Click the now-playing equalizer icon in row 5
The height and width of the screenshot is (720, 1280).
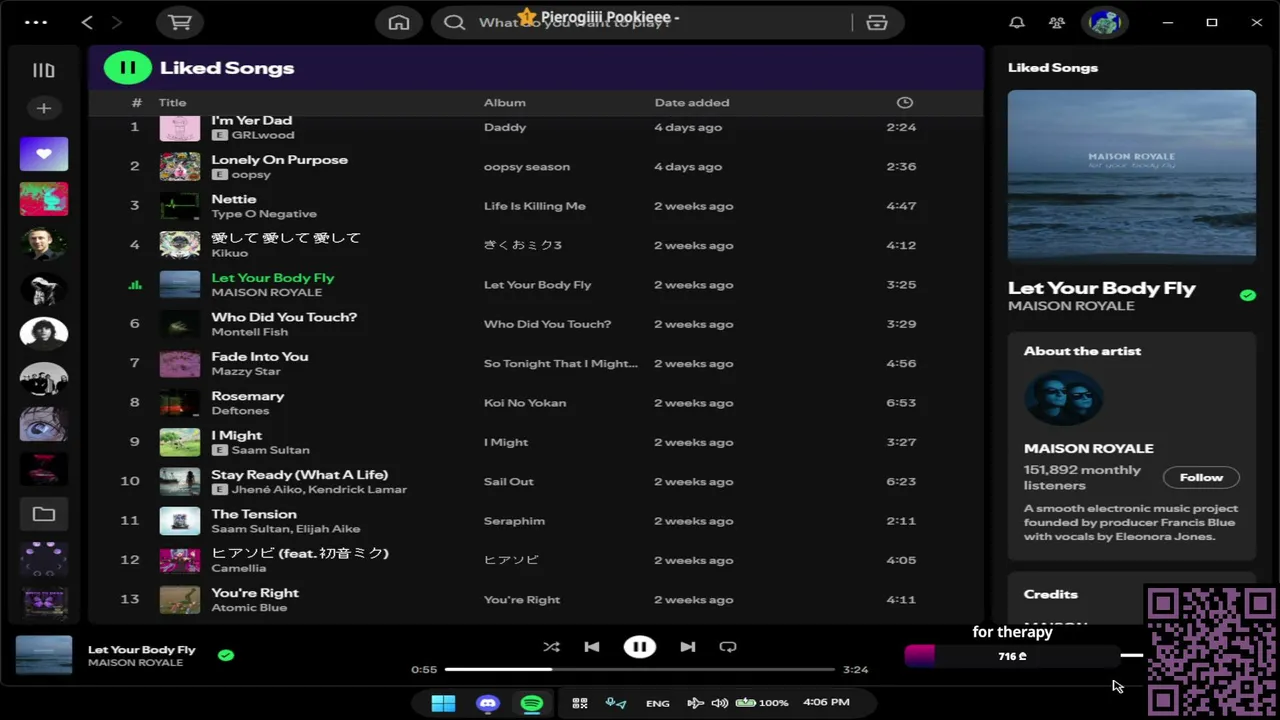click(135, 285)
